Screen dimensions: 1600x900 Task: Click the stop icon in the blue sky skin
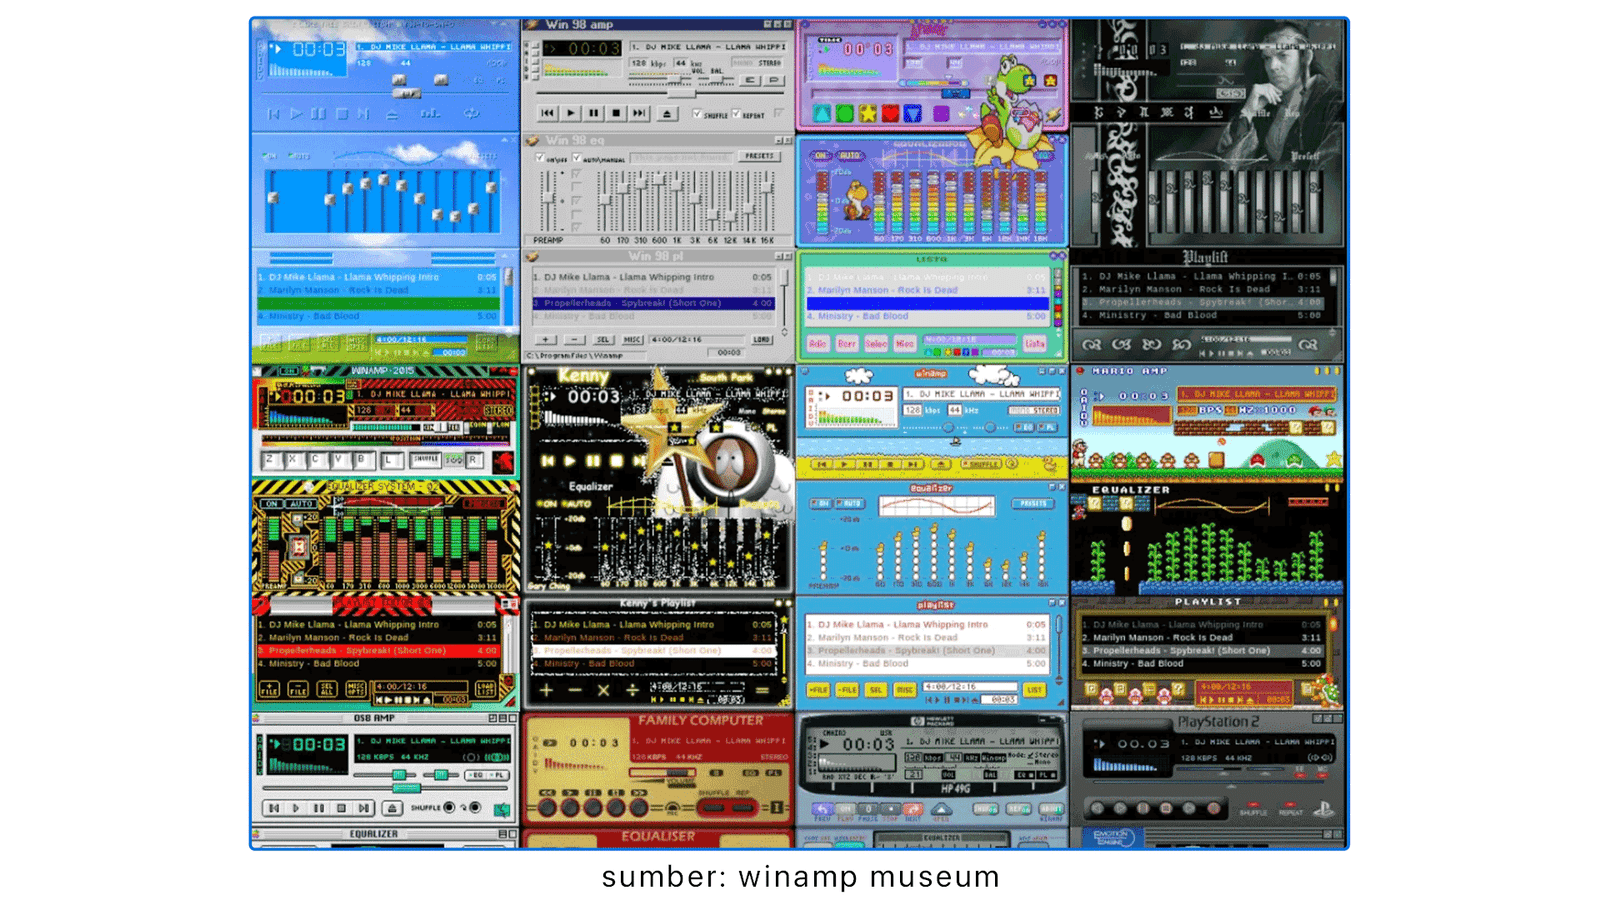pyautogui.click(x=342, y=114)
